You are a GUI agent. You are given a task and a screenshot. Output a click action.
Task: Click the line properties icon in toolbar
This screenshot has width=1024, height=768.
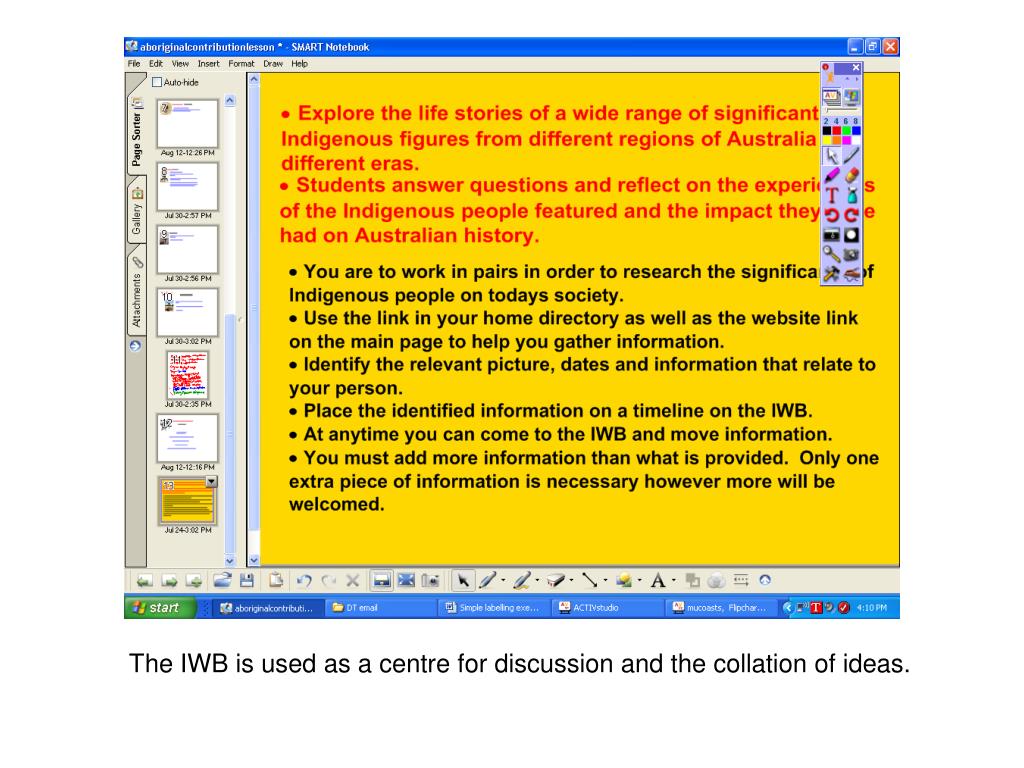tap(741, 580)
